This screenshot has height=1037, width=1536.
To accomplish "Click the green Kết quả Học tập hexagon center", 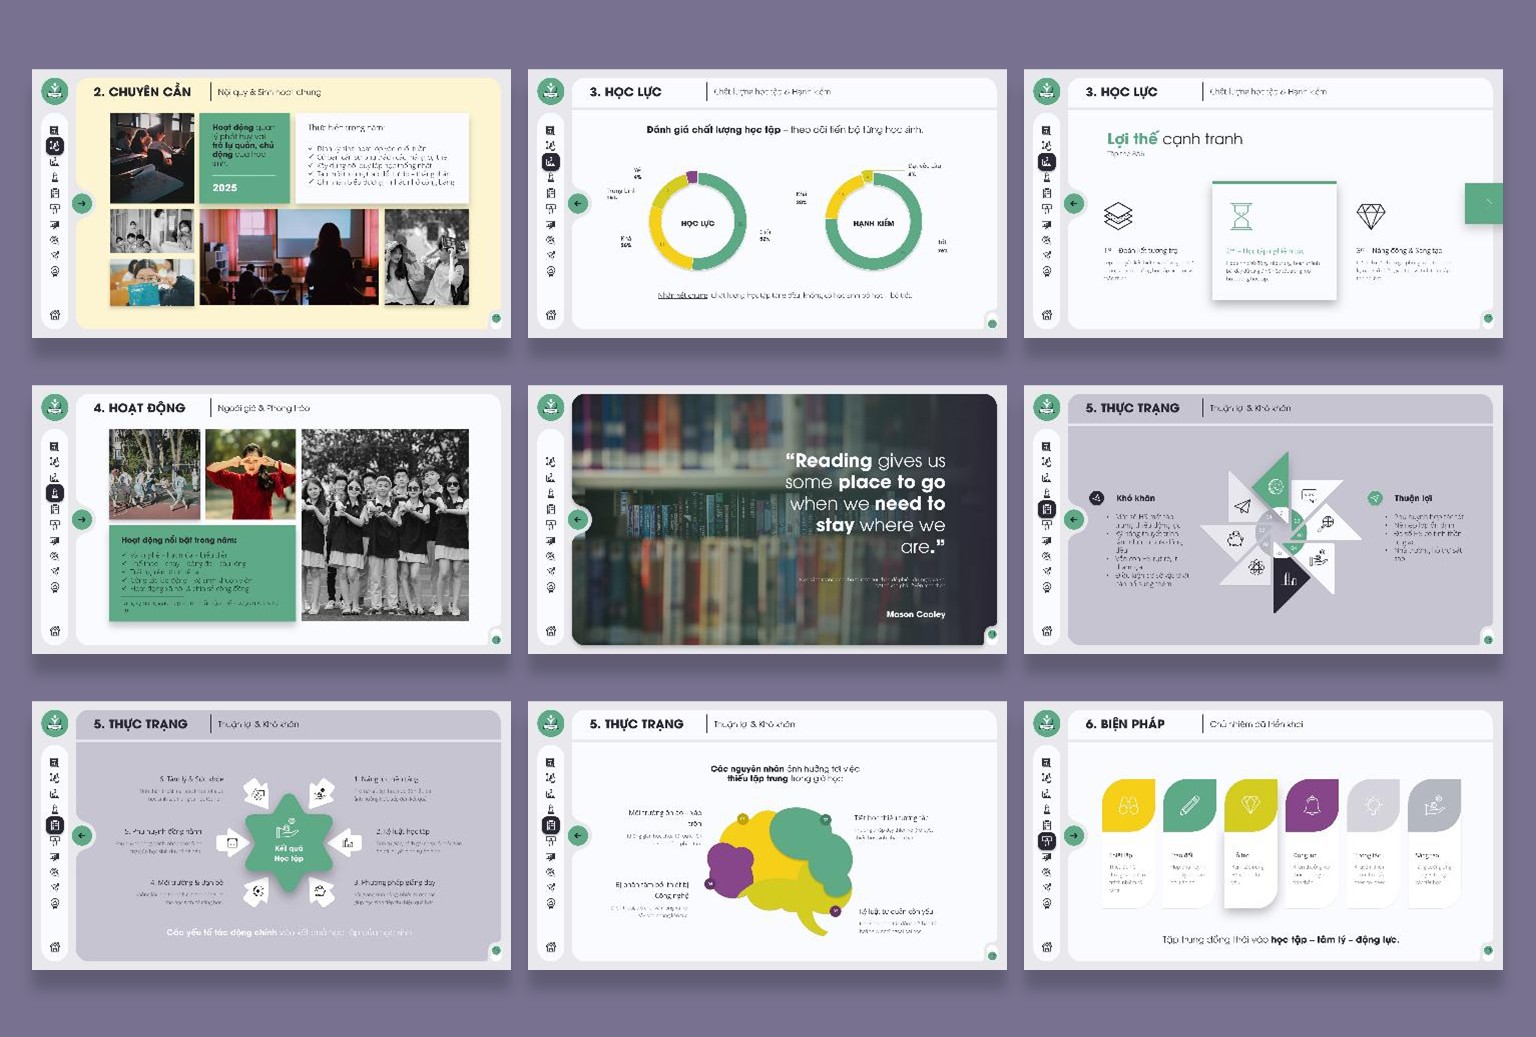I will click(x=288, y=842).
